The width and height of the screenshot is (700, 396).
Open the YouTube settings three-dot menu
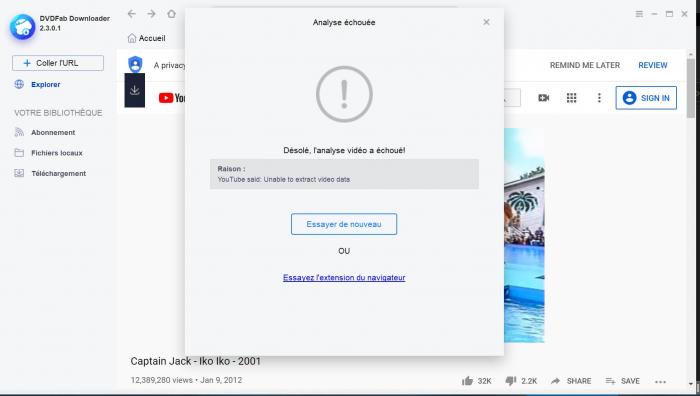(599, 98)
